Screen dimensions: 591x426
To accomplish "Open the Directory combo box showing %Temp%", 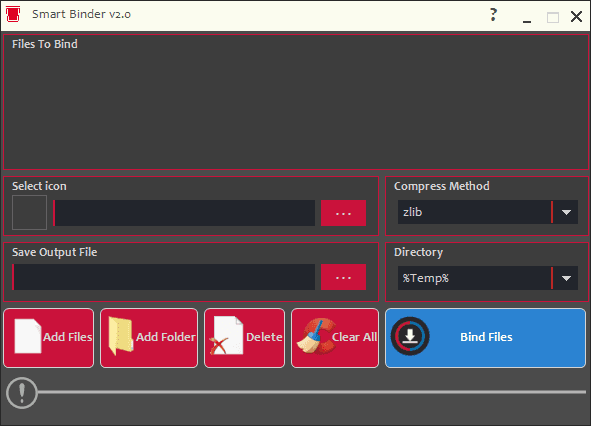I will [488, 278].
